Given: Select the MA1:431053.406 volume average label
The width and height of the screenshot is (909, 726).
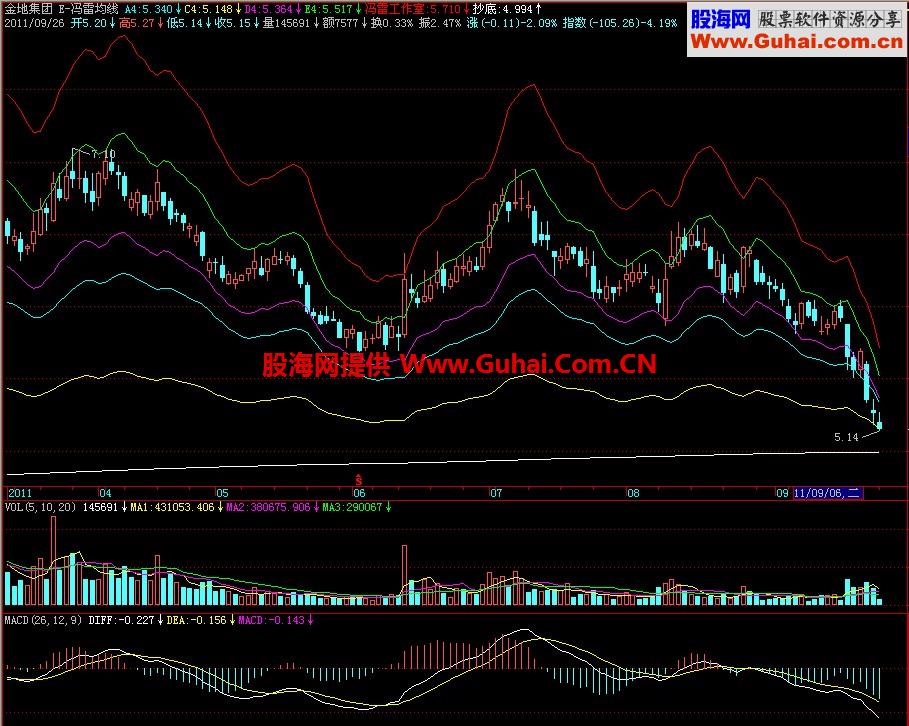Looking at the screenshot, I should [172, 507].
